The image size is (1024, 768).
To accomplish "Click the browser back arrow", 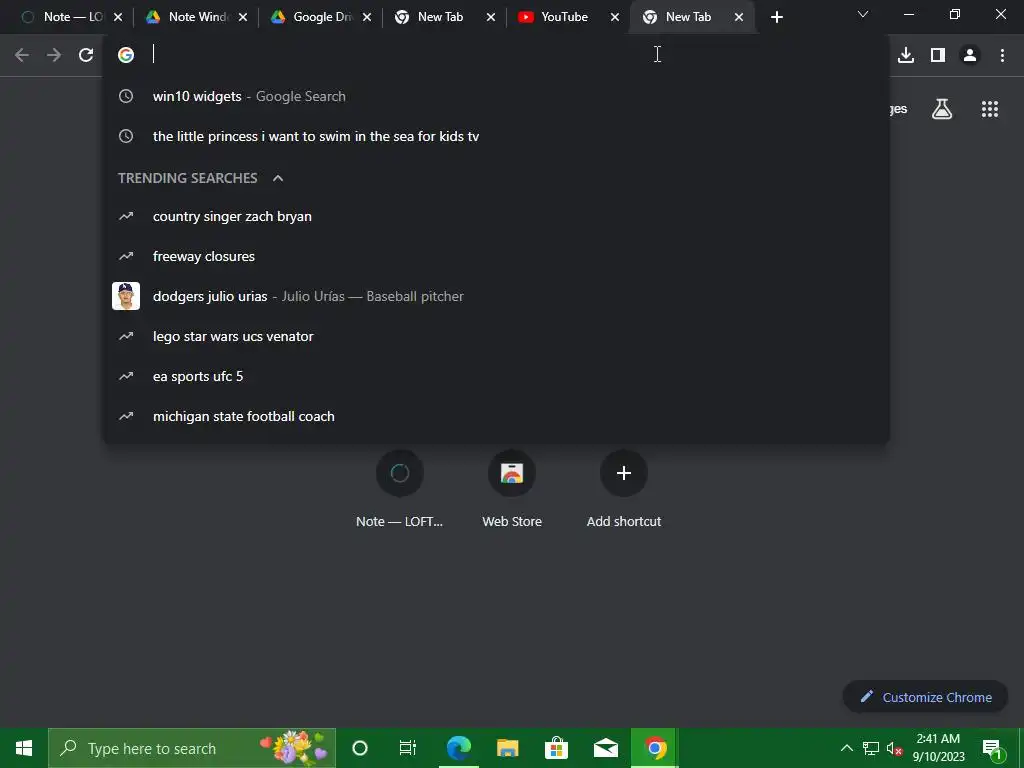I will [22, 55].
